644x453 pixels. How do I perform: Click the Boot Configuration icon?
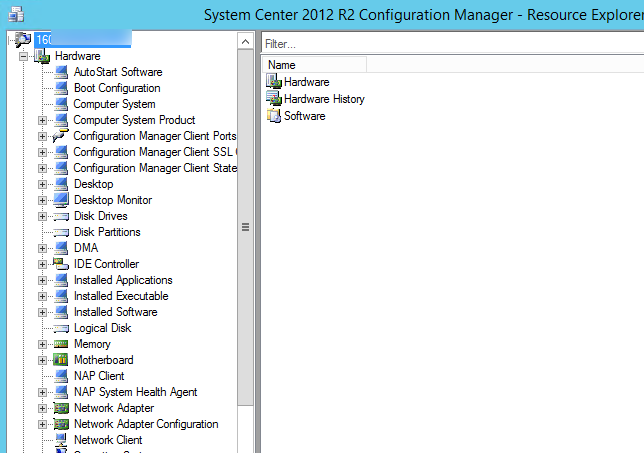(x=61, y=88)
